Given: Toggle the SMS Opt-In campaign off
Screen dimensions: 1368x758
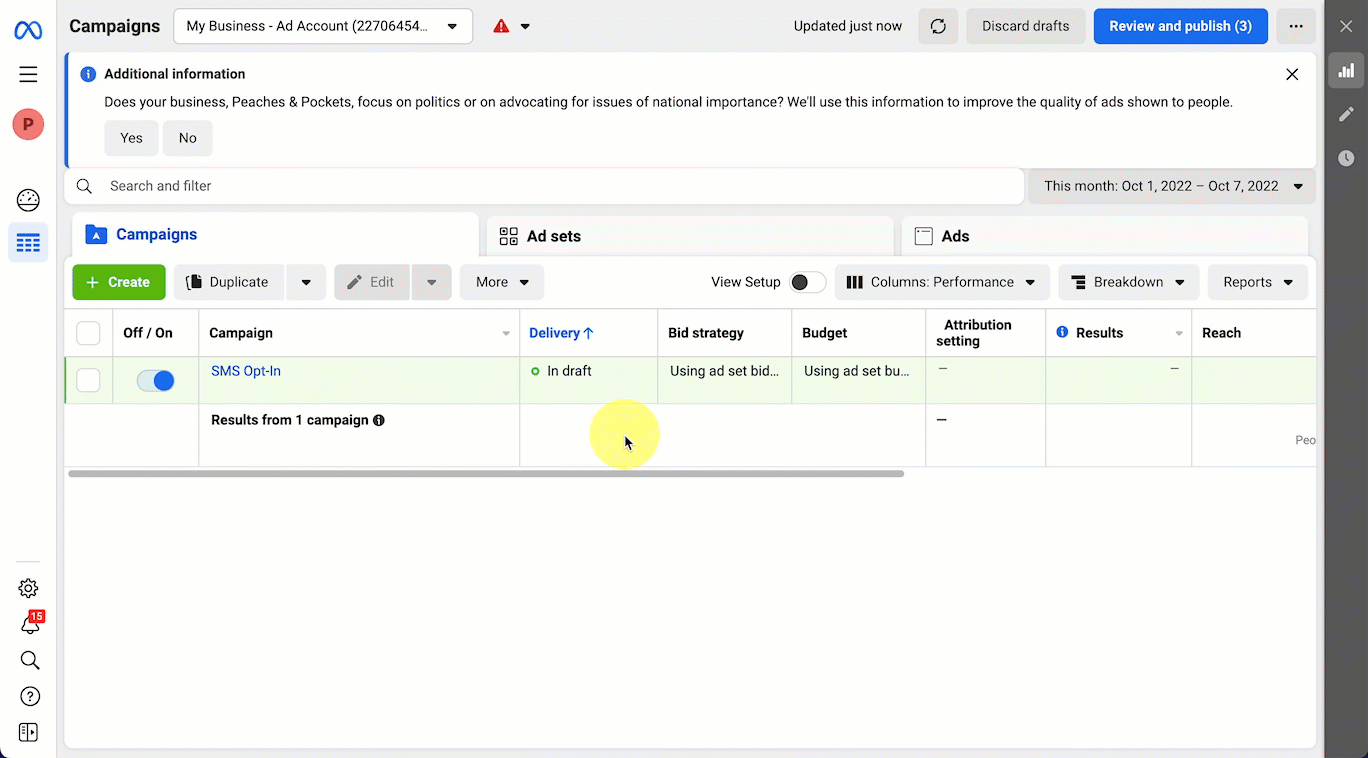Looking at the screenshot, I should (156, 381).
